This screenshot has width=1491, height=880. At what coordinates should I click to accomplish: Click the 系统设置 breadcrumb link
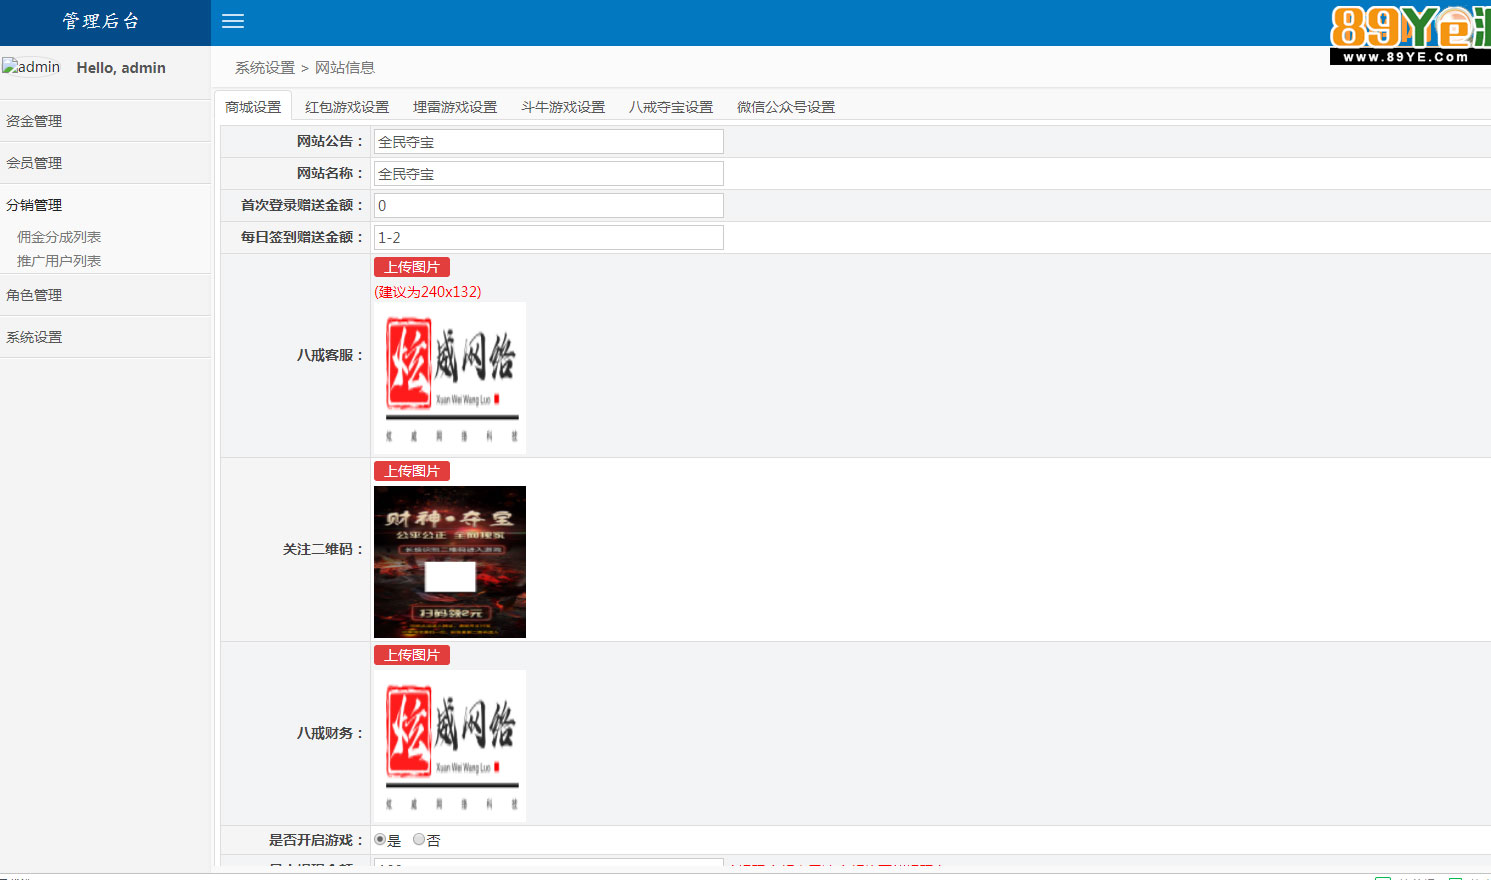(265, 67)
